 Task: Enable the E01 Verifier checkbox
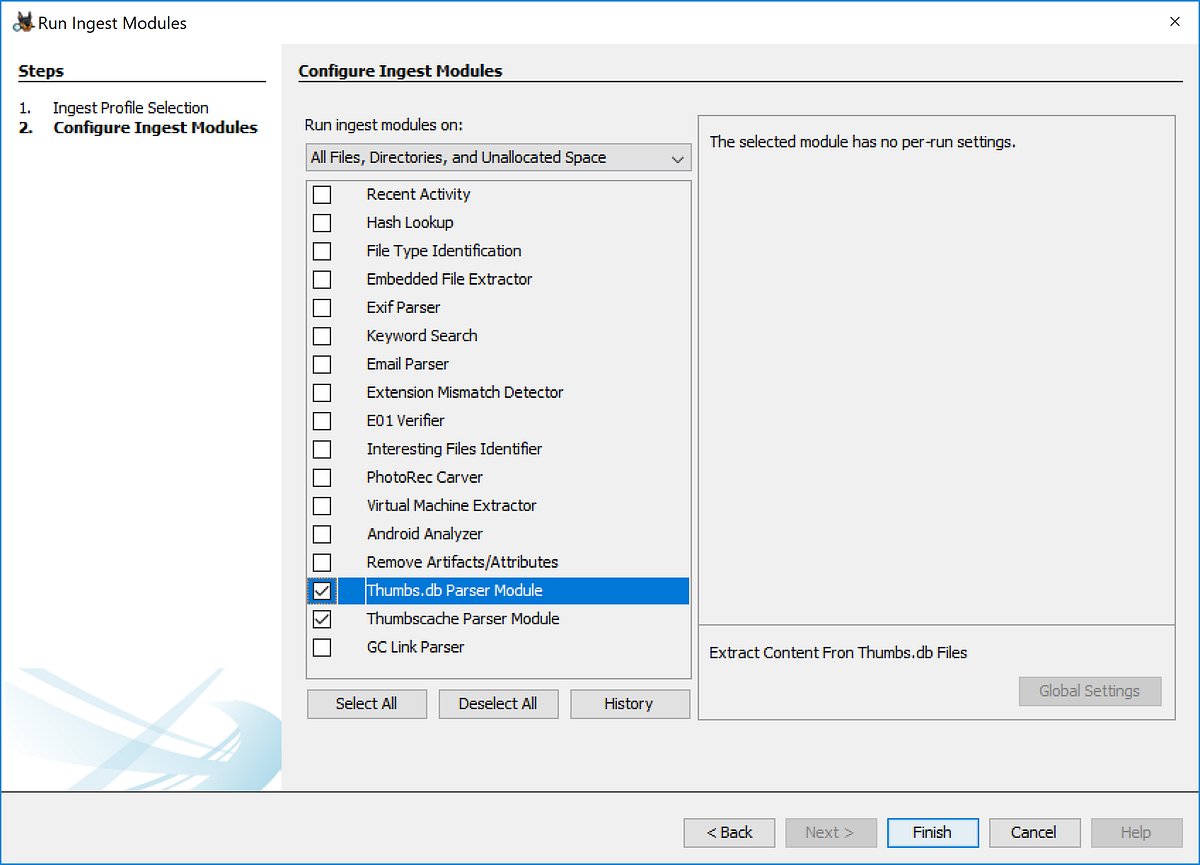pyautogui.click(x=322, y=421)
